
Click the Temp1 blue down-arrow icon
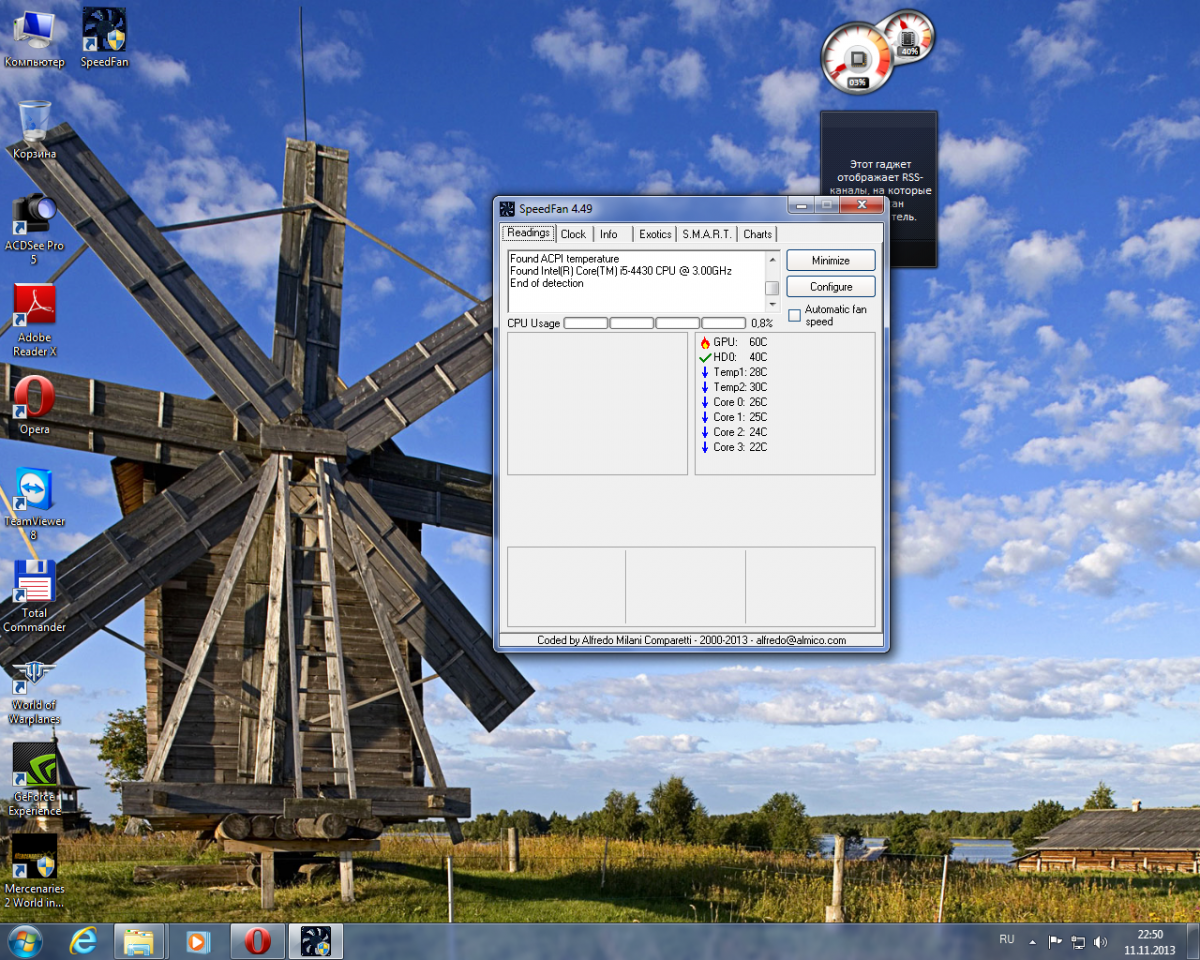click(705, 372)
